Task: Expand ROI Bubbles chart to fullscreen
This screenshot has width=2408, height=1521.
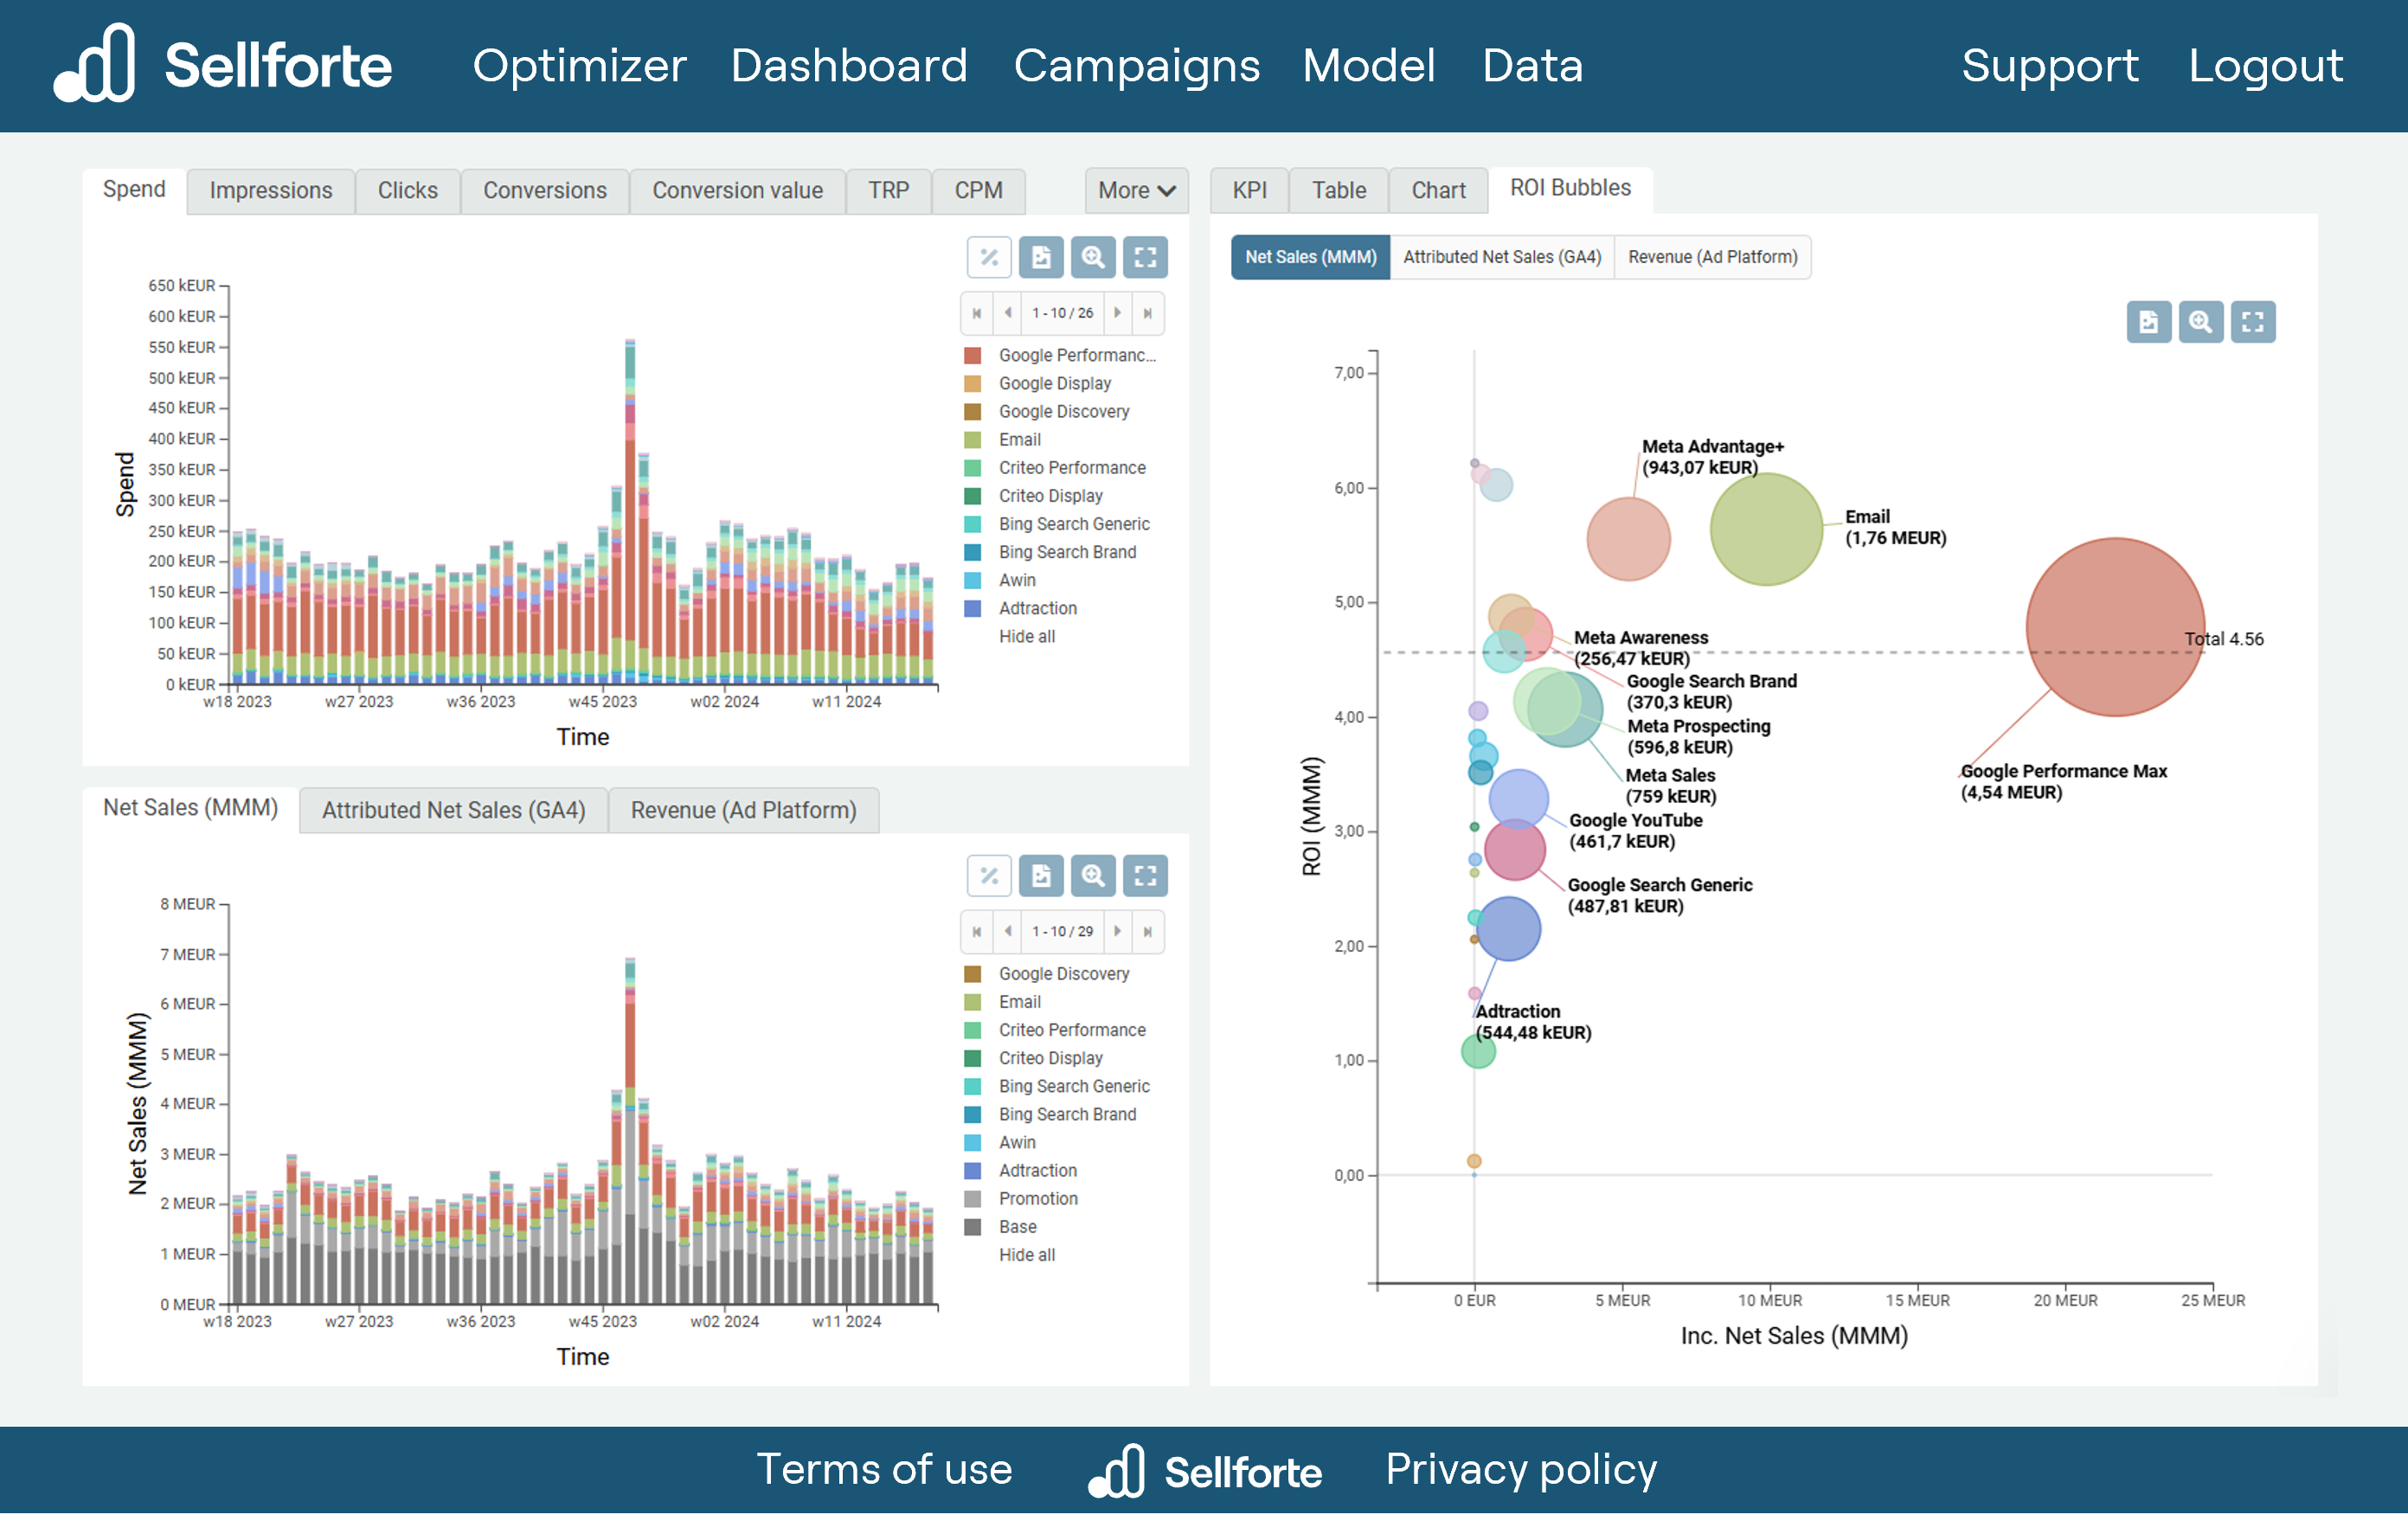Action: click(x=2252, y=321)
